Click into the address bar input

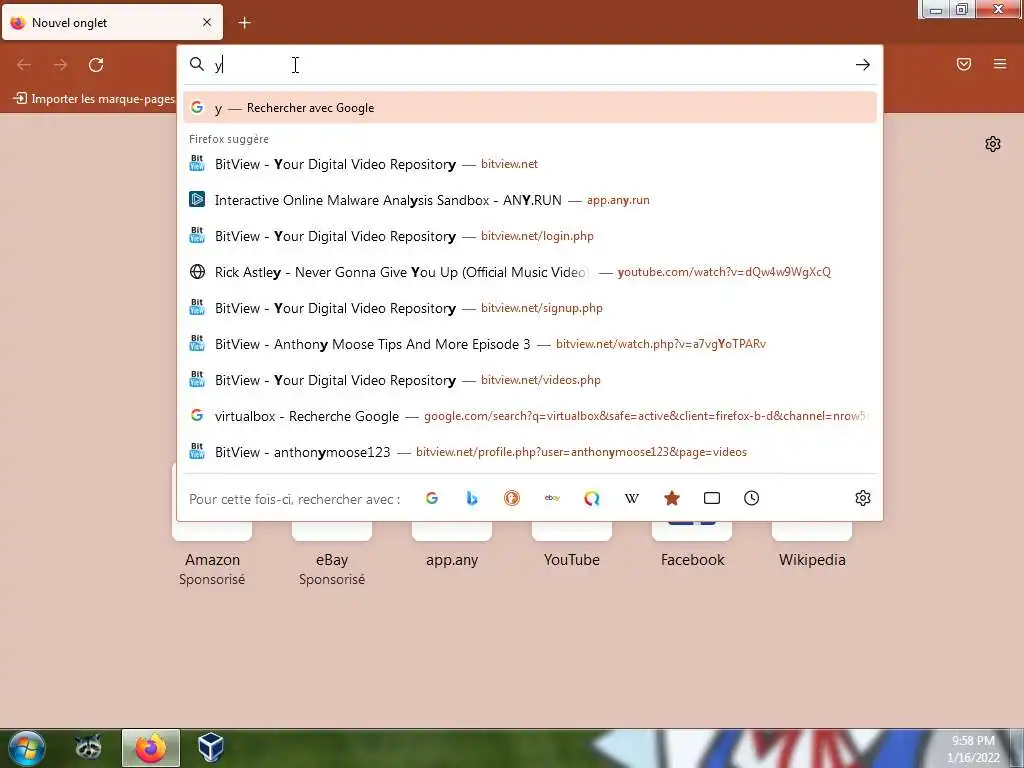click(x=532, y=65)
